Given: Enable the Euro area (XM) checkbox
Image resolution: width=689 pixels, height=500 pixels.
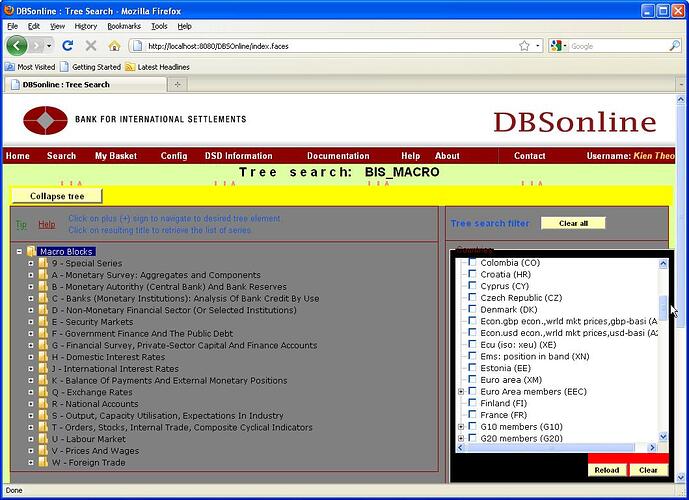Looking at the screenshot, I should tap(472, 379).
